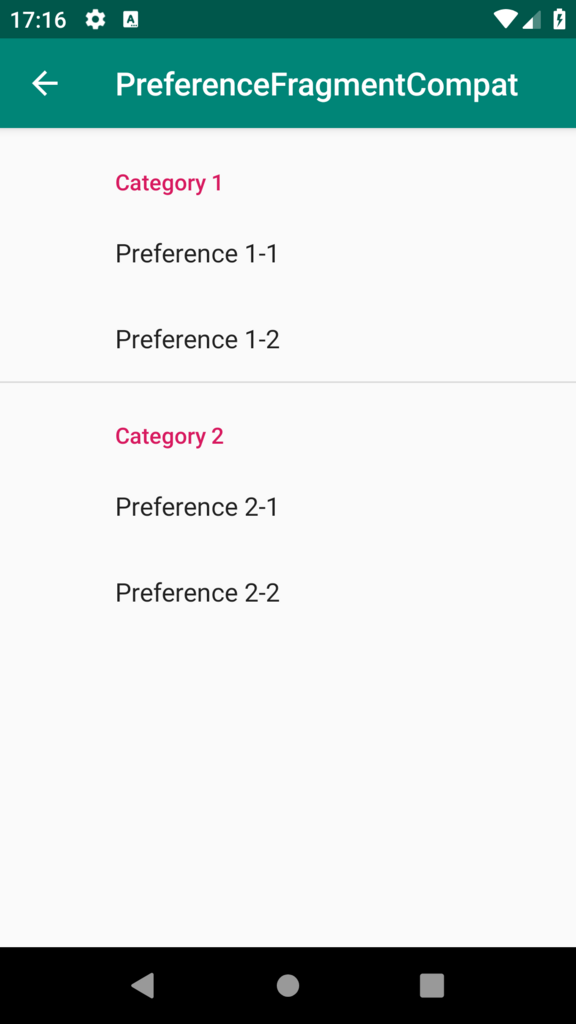Tap the Category 2 section header
The height and width of the screenshot is (1024, 576).
pos(169,436)
